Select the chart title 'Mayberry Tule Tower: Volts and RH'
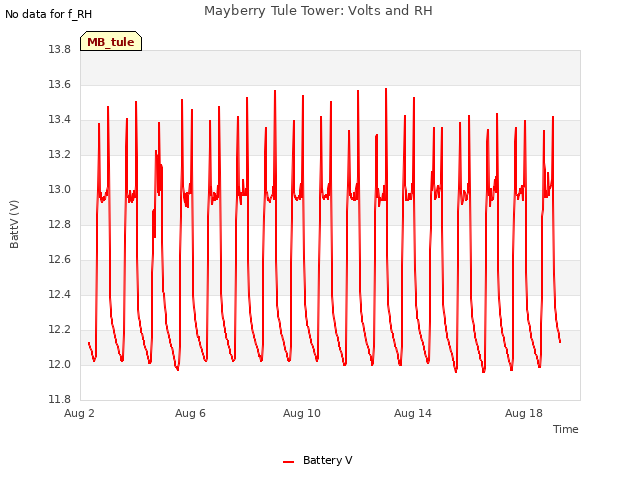Viewport: 640px width, 480px height. click(x=318, y=11)
